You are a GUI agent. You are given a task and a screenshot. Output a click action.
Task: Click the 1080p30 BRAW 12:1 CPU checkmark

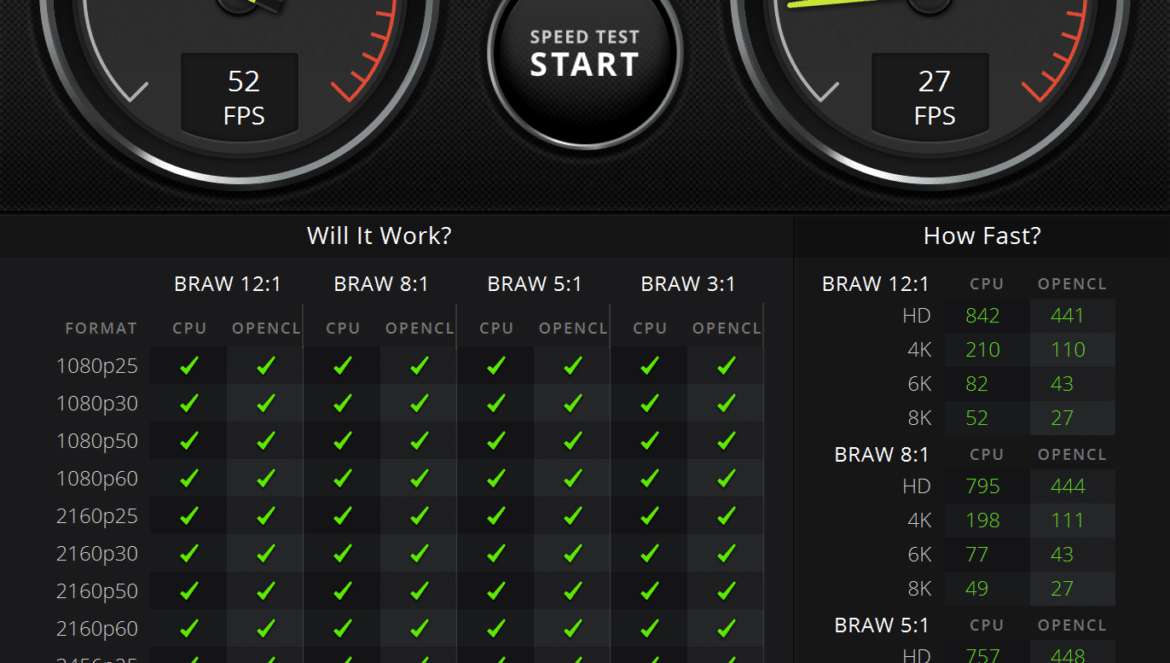point(190,403)
